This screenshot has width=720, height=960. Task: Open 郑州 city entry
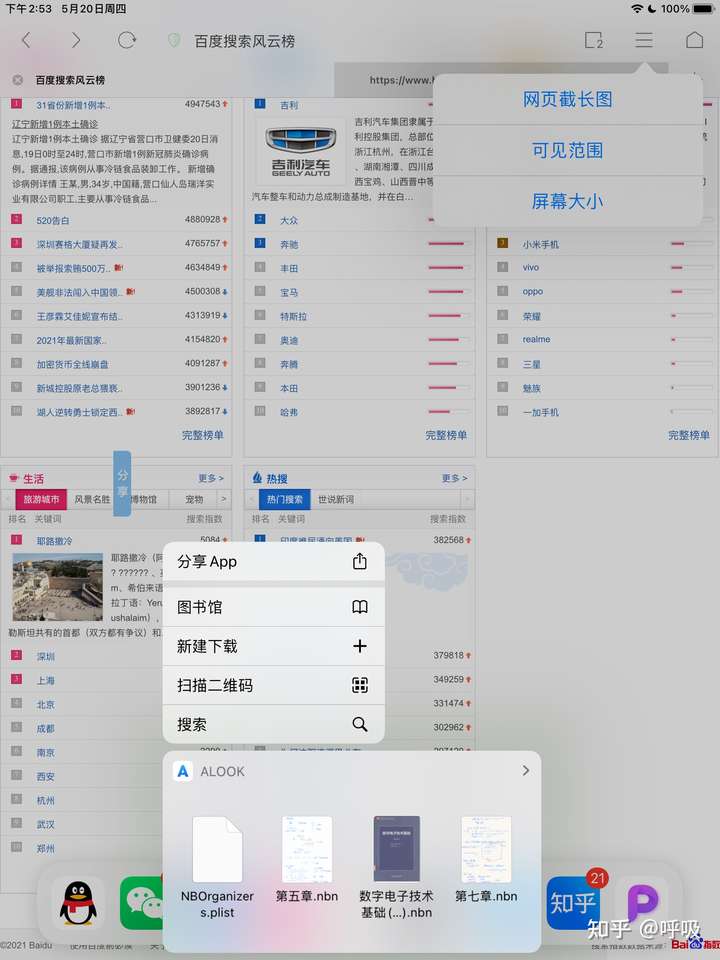(x=46, y=849)
